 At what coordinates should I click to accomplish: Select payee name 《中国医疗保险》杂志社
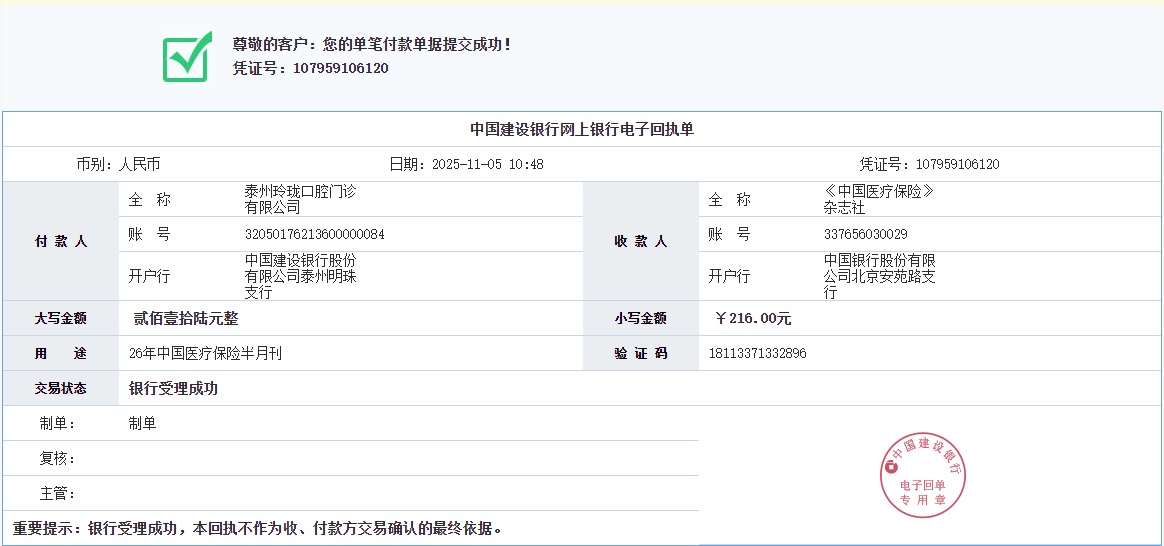click(x=878, y=199)
